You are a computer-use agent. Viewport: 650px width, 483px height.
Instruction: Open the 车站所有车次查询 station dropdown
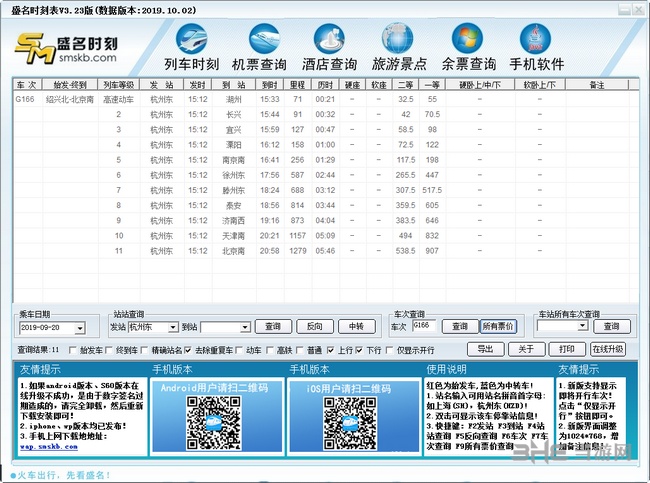click(x=583, y=326)
